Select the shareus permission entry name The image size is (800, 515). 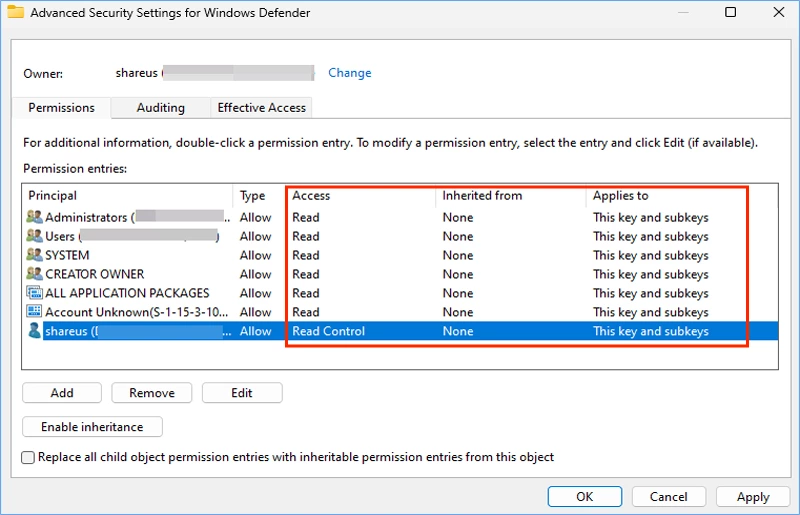coord(138,331)
